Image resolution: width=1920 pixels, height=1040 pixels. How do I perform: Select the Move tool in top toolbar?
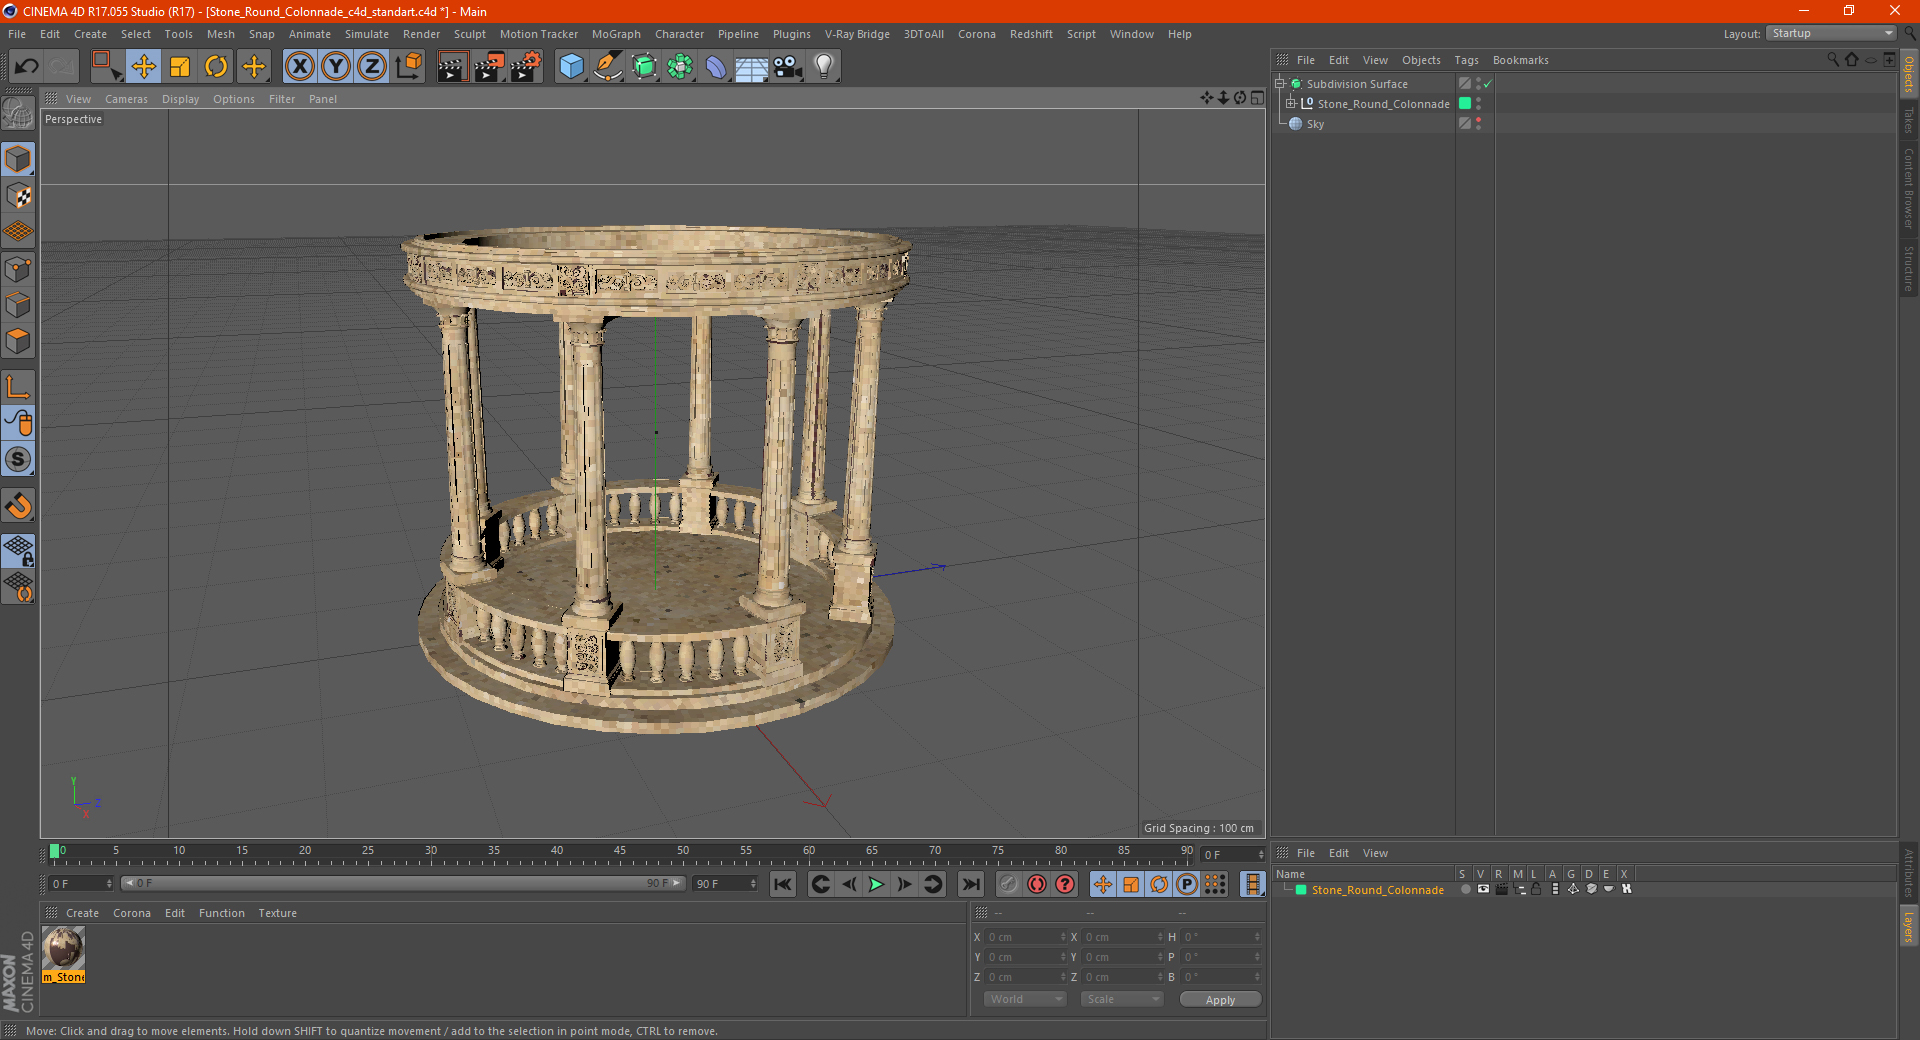tap(144, 67)
